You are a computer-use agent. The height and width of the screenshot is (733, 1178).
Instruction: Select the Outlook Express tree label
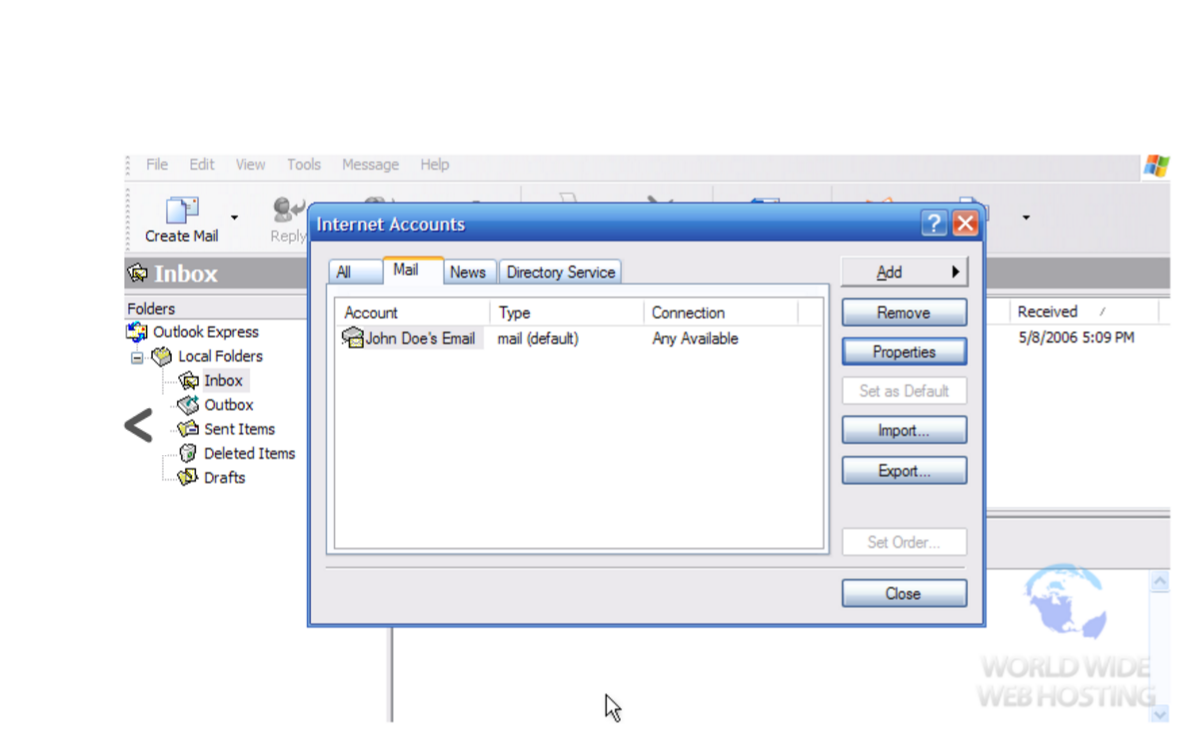[x=206, y=332]
